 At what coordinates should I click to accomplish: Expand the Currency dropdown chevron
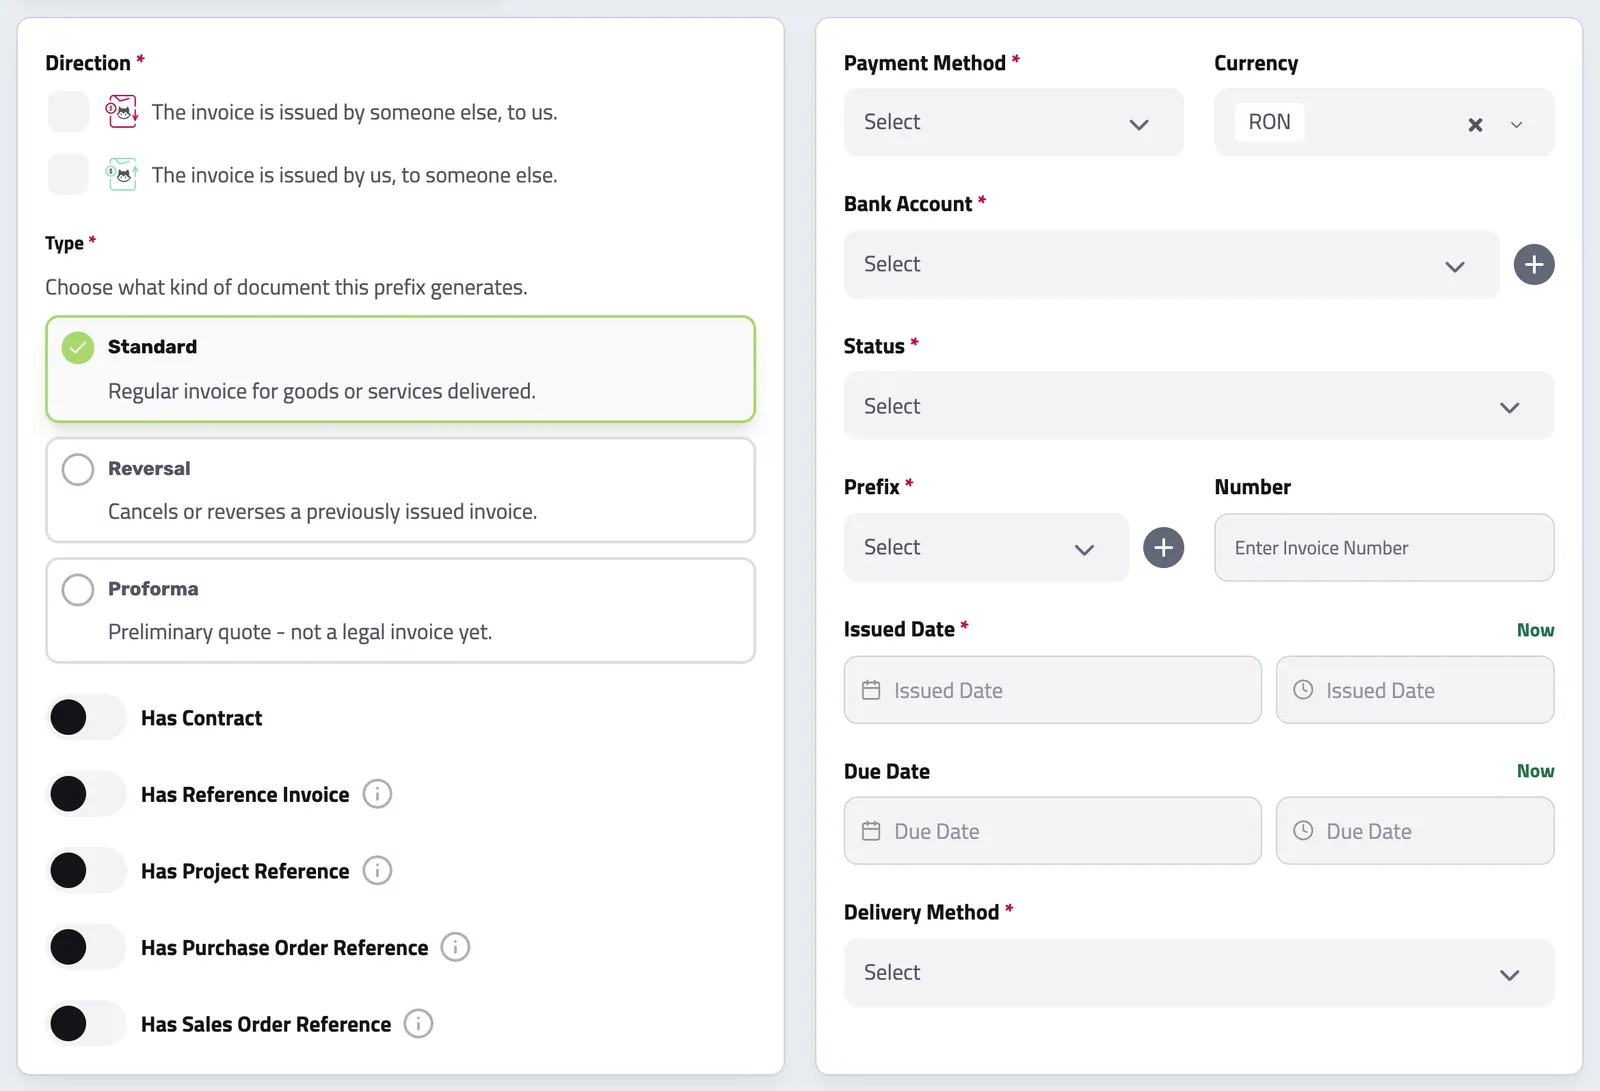click(1517, 125)
